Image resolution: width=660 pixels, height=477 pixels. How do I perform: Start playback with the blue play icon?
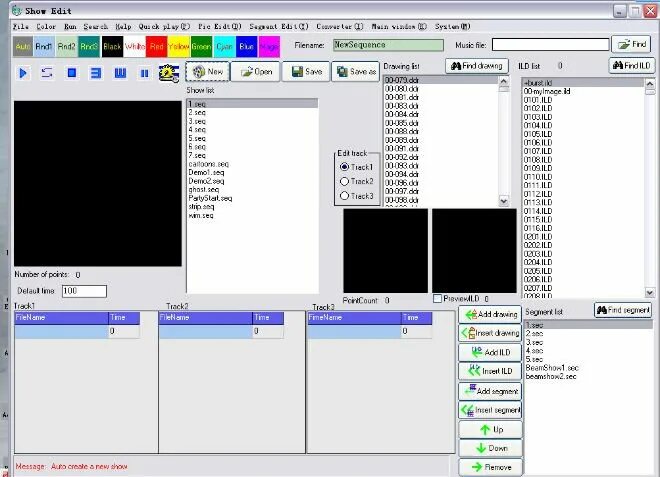click(x=23, y=73)
